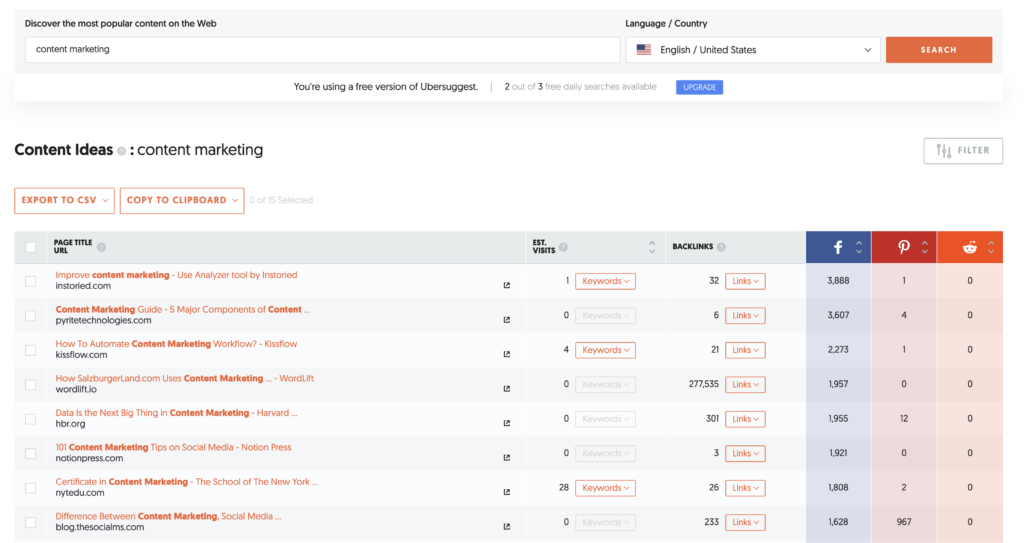Open Language / Country dropdown
Viewport: 1024px width, 543px height.
[x=752, y=50]
